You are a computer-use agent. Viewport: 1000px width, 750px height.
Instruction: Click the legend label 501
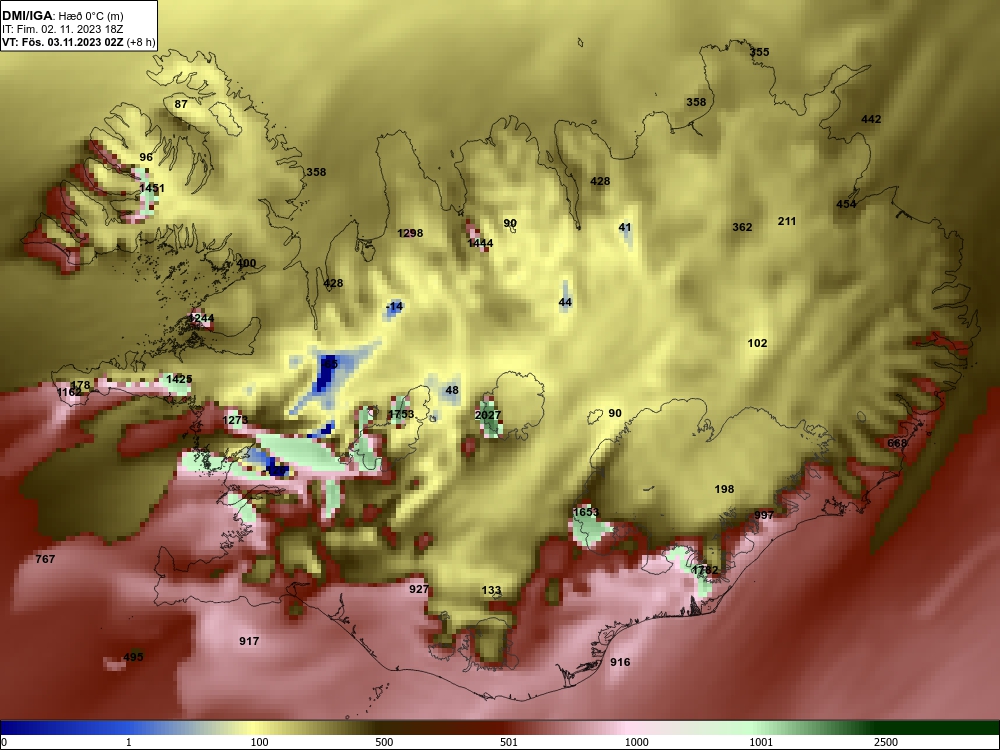pyautogui.click(x=509, y=742)
